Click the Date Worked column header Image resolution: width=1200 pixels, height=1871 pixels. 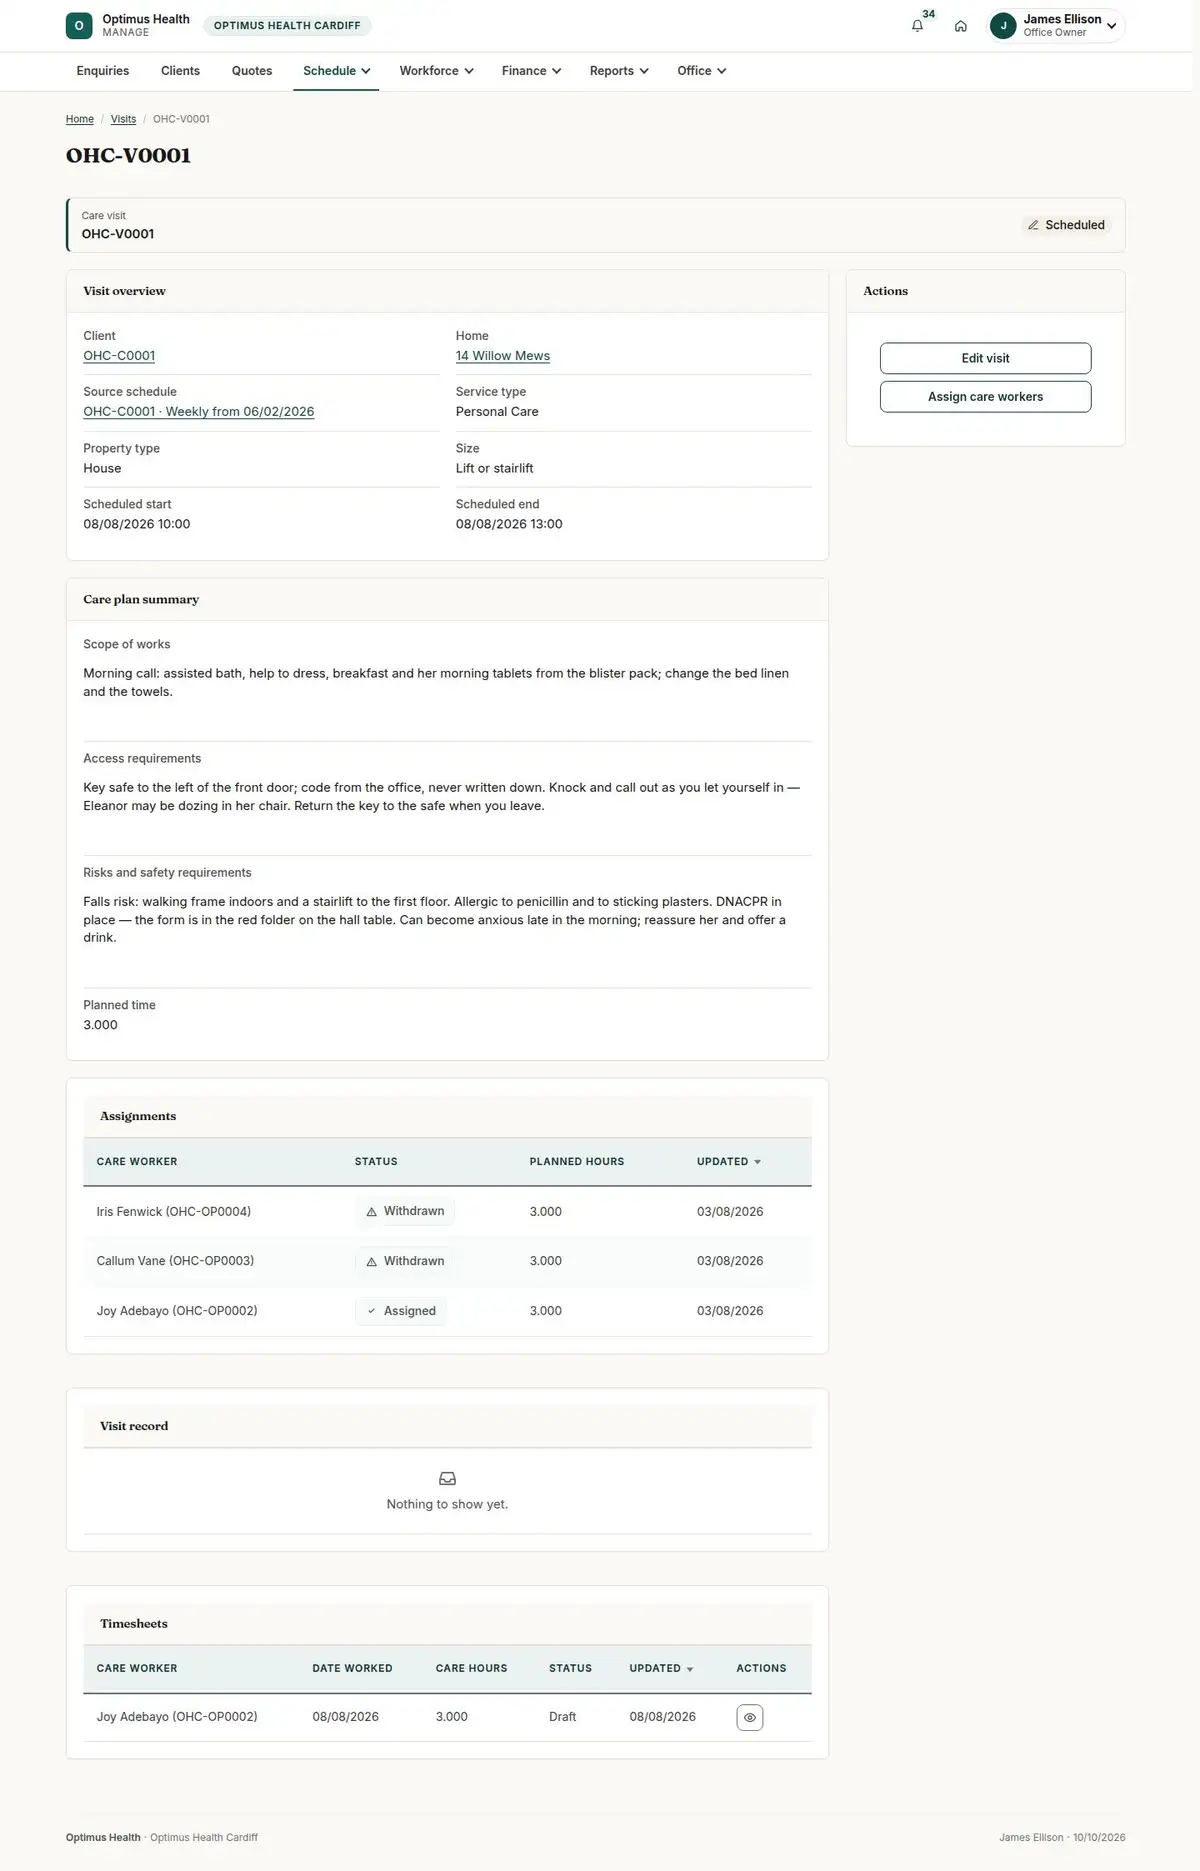pos(352,1669)
